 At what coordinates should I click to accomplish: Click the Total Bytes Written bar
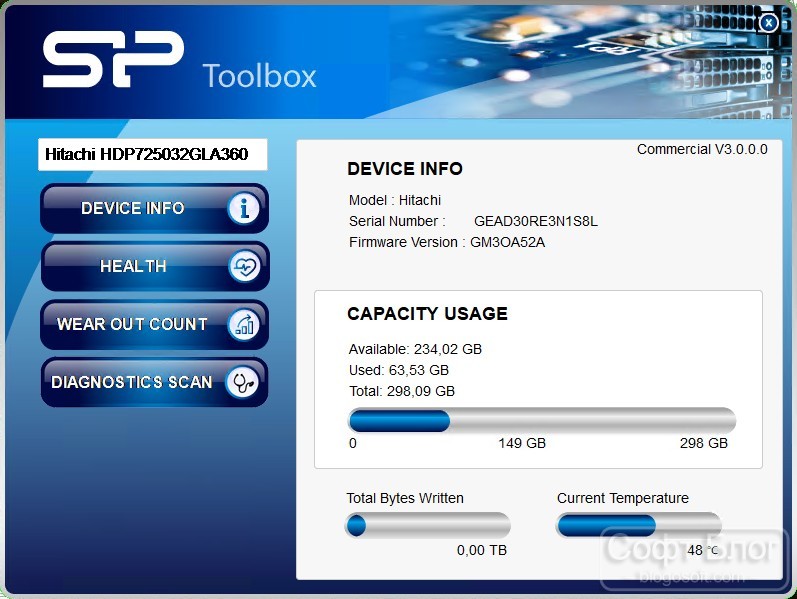pos(427,525)
